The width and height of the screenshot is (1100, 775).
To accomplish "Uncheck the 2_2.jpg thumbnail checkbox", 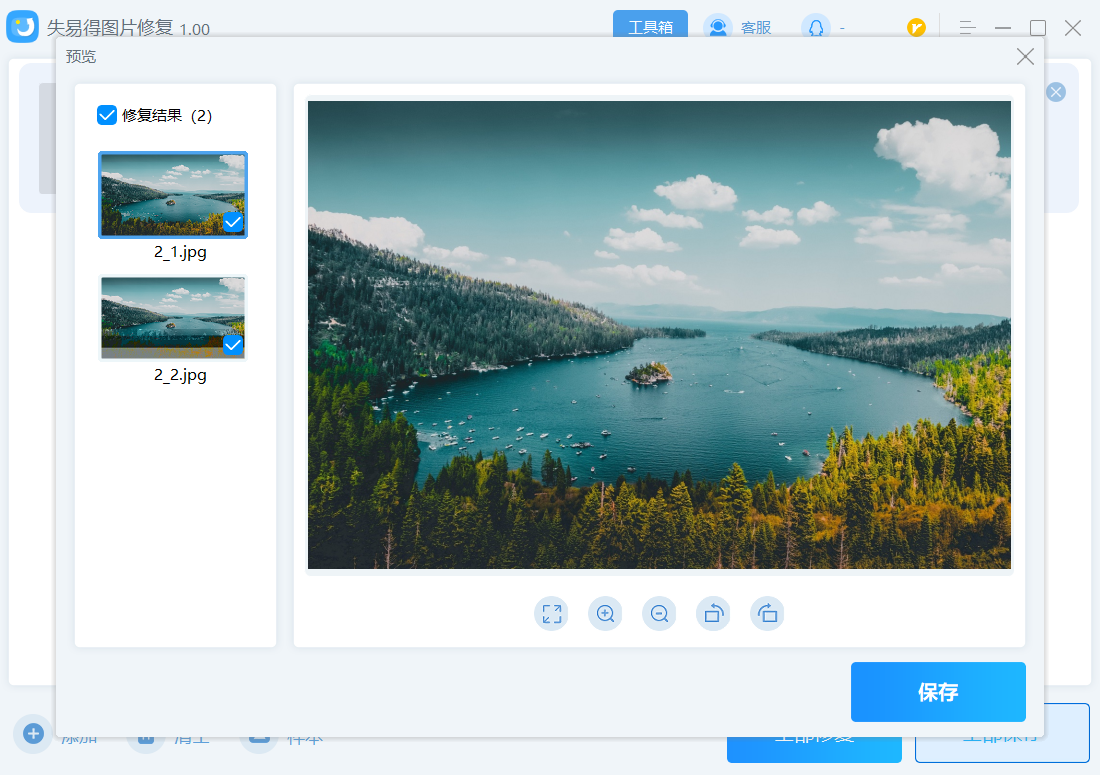I will click(x=233, y=345).
